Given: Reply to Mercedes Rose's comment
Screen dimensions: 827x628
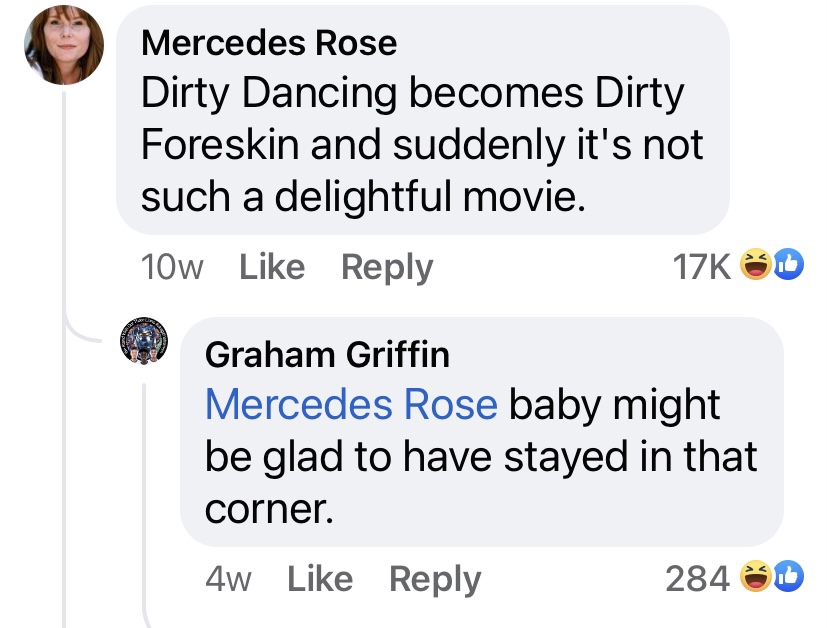Looking at the screenshot, I should 386,267.
